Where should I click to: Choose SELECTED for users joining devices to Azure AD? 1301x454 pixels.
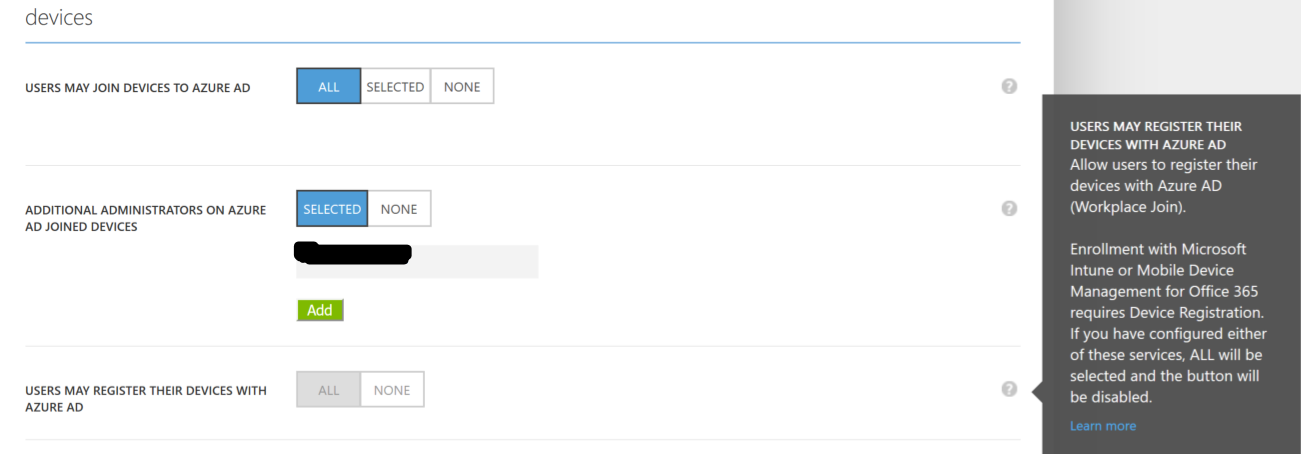395,87
